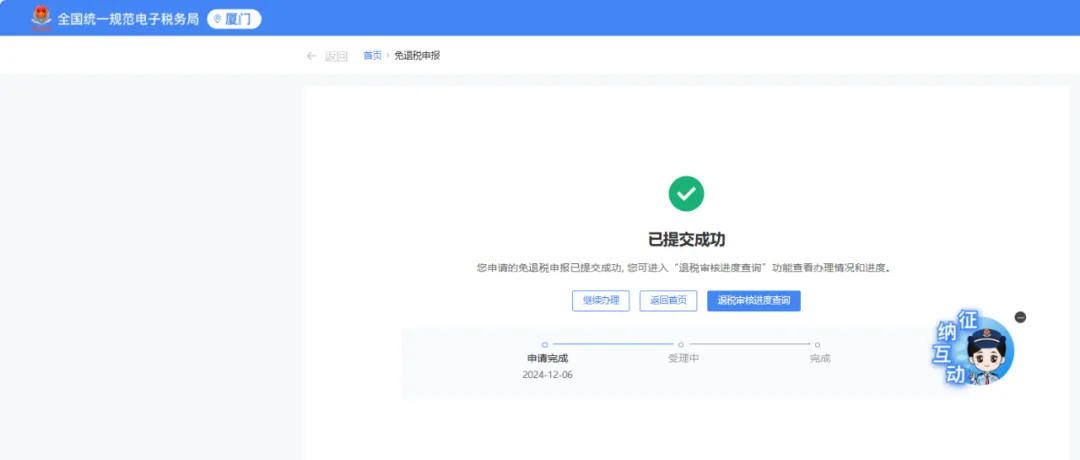
Task: Click the 申请完成 step marker dot
Action: coord(545,344)
